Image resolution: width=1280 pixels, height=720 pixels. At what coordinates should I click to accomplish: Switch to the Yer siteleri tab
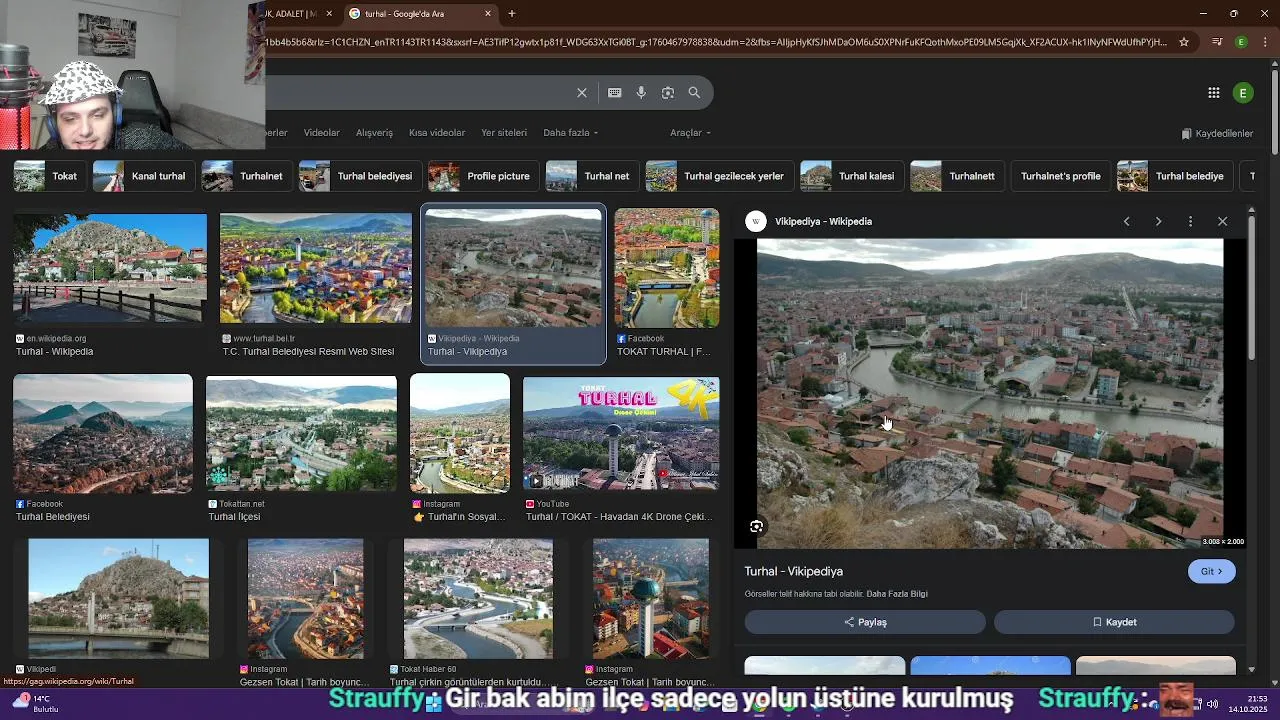[x=504, y=133]
